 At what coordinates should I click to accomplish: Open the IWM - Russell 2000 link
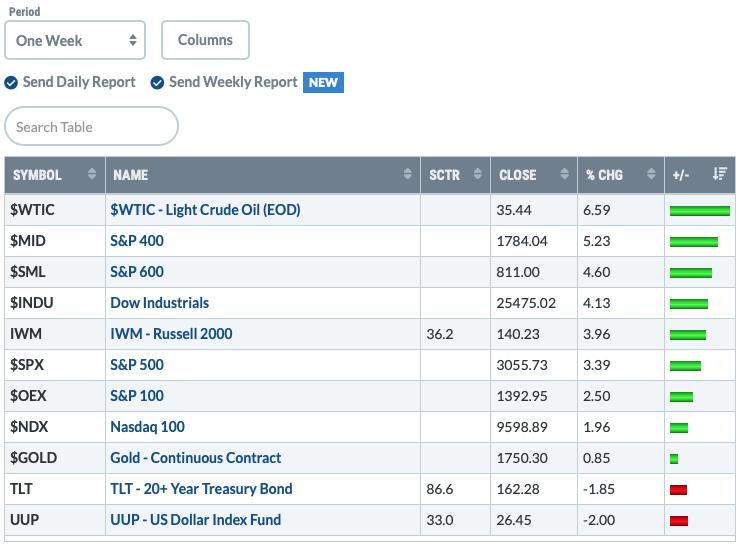[171, 334]
